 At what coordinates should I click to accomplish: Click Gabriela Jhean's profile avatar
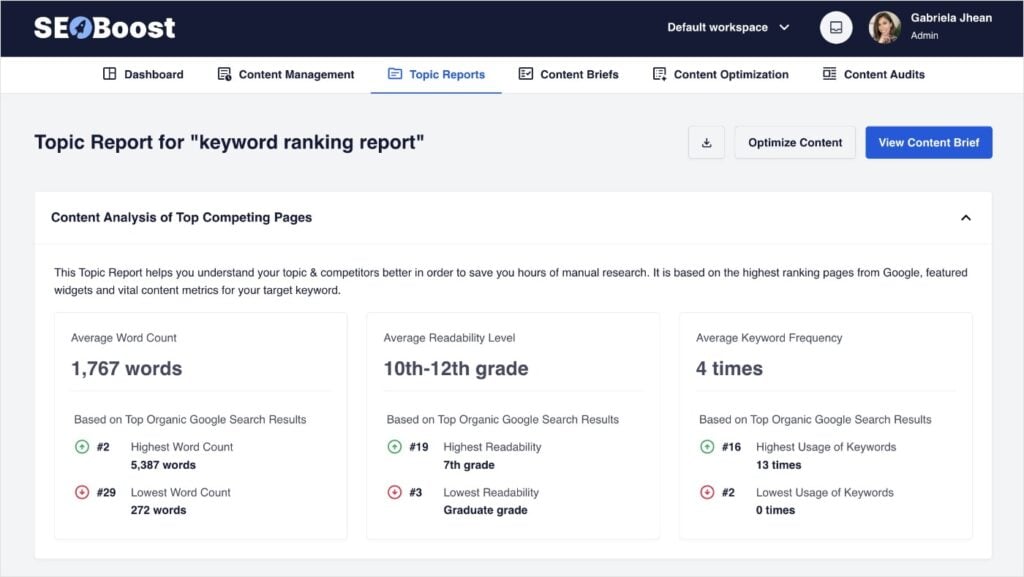pyautogui.click(x=884, y=28)
